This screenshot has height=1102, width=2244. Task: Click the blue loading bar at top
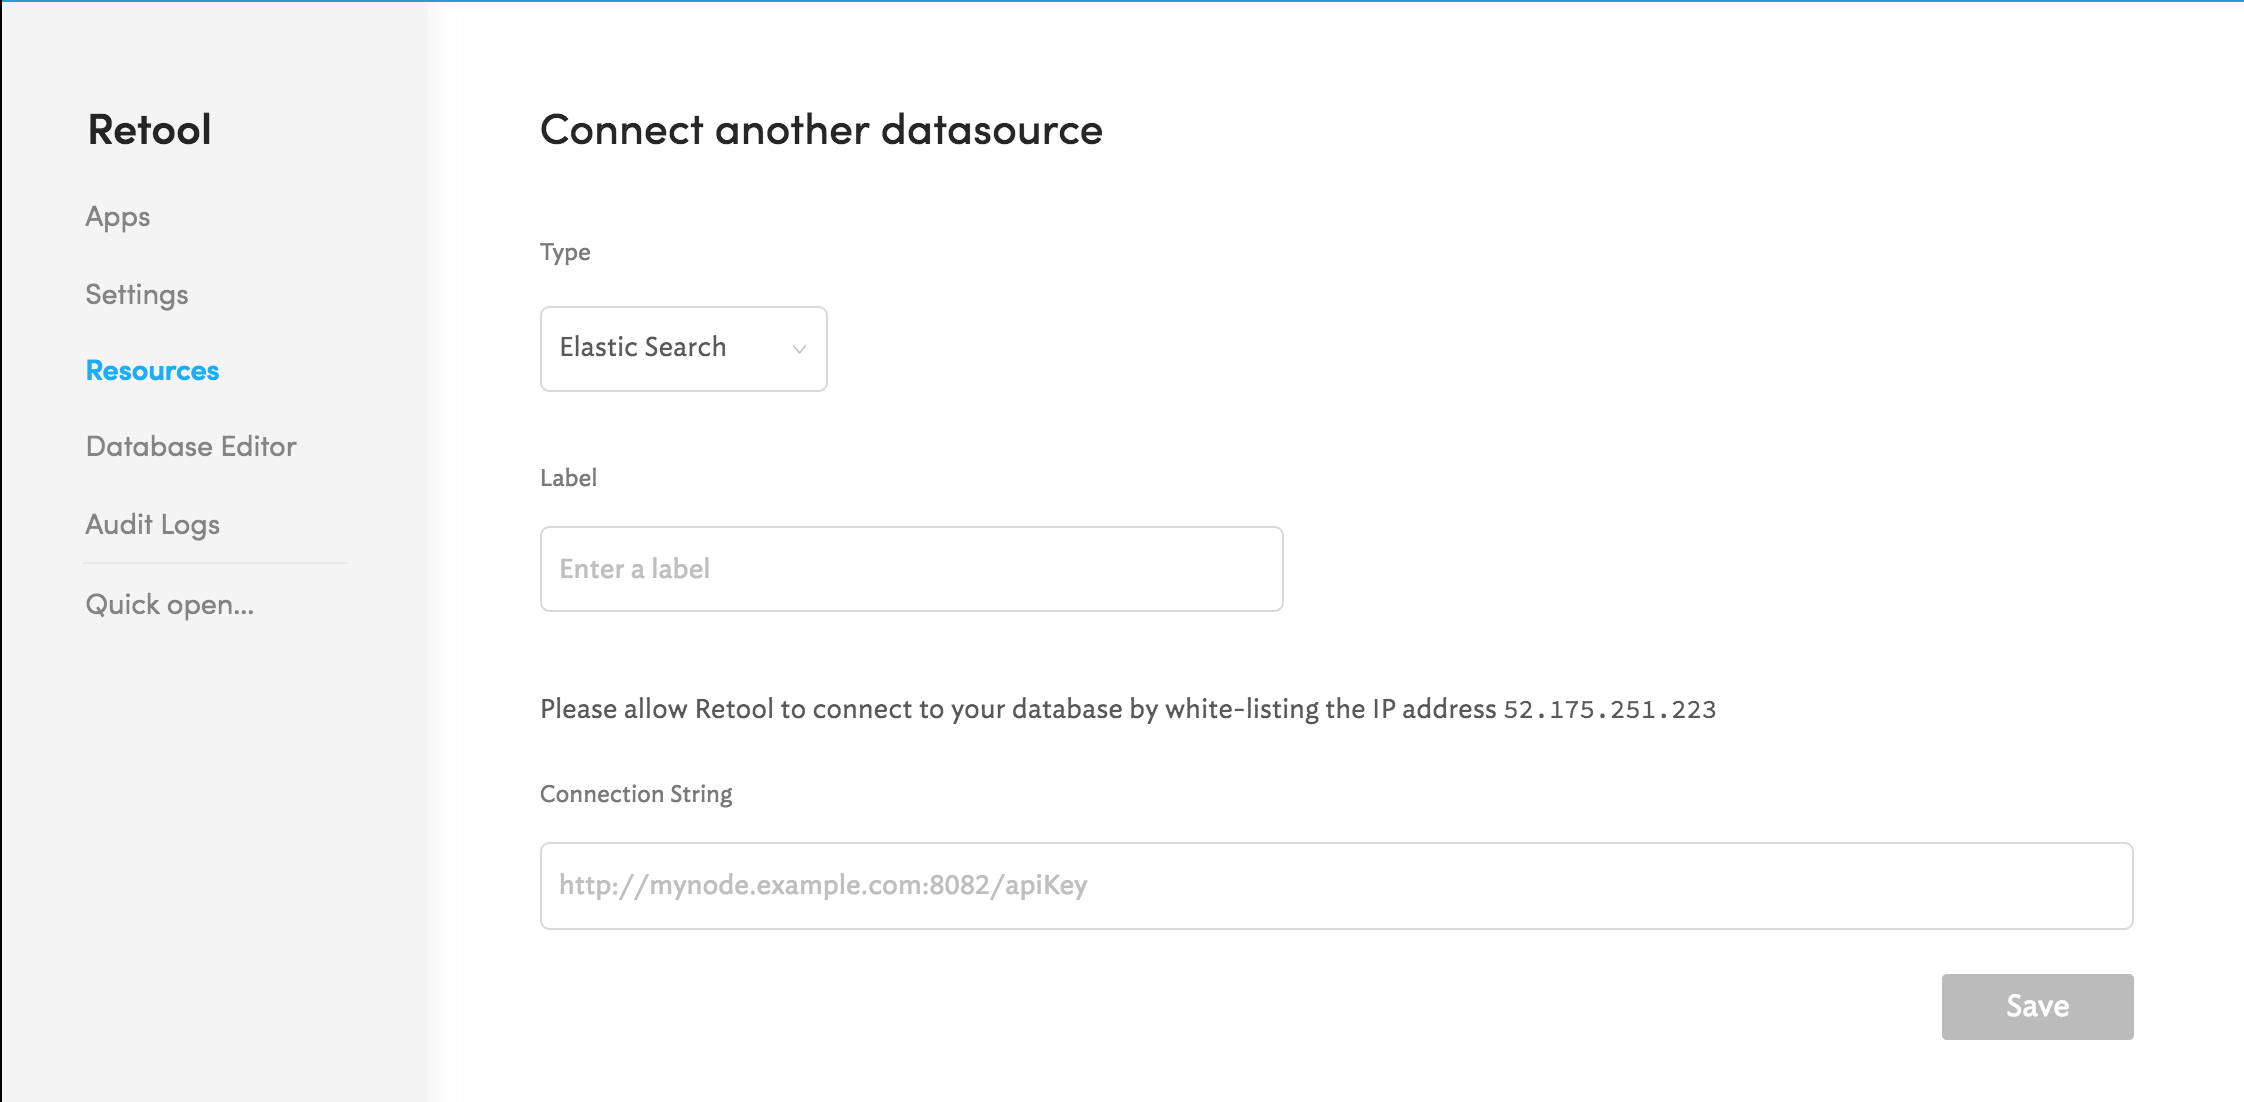1120,1
